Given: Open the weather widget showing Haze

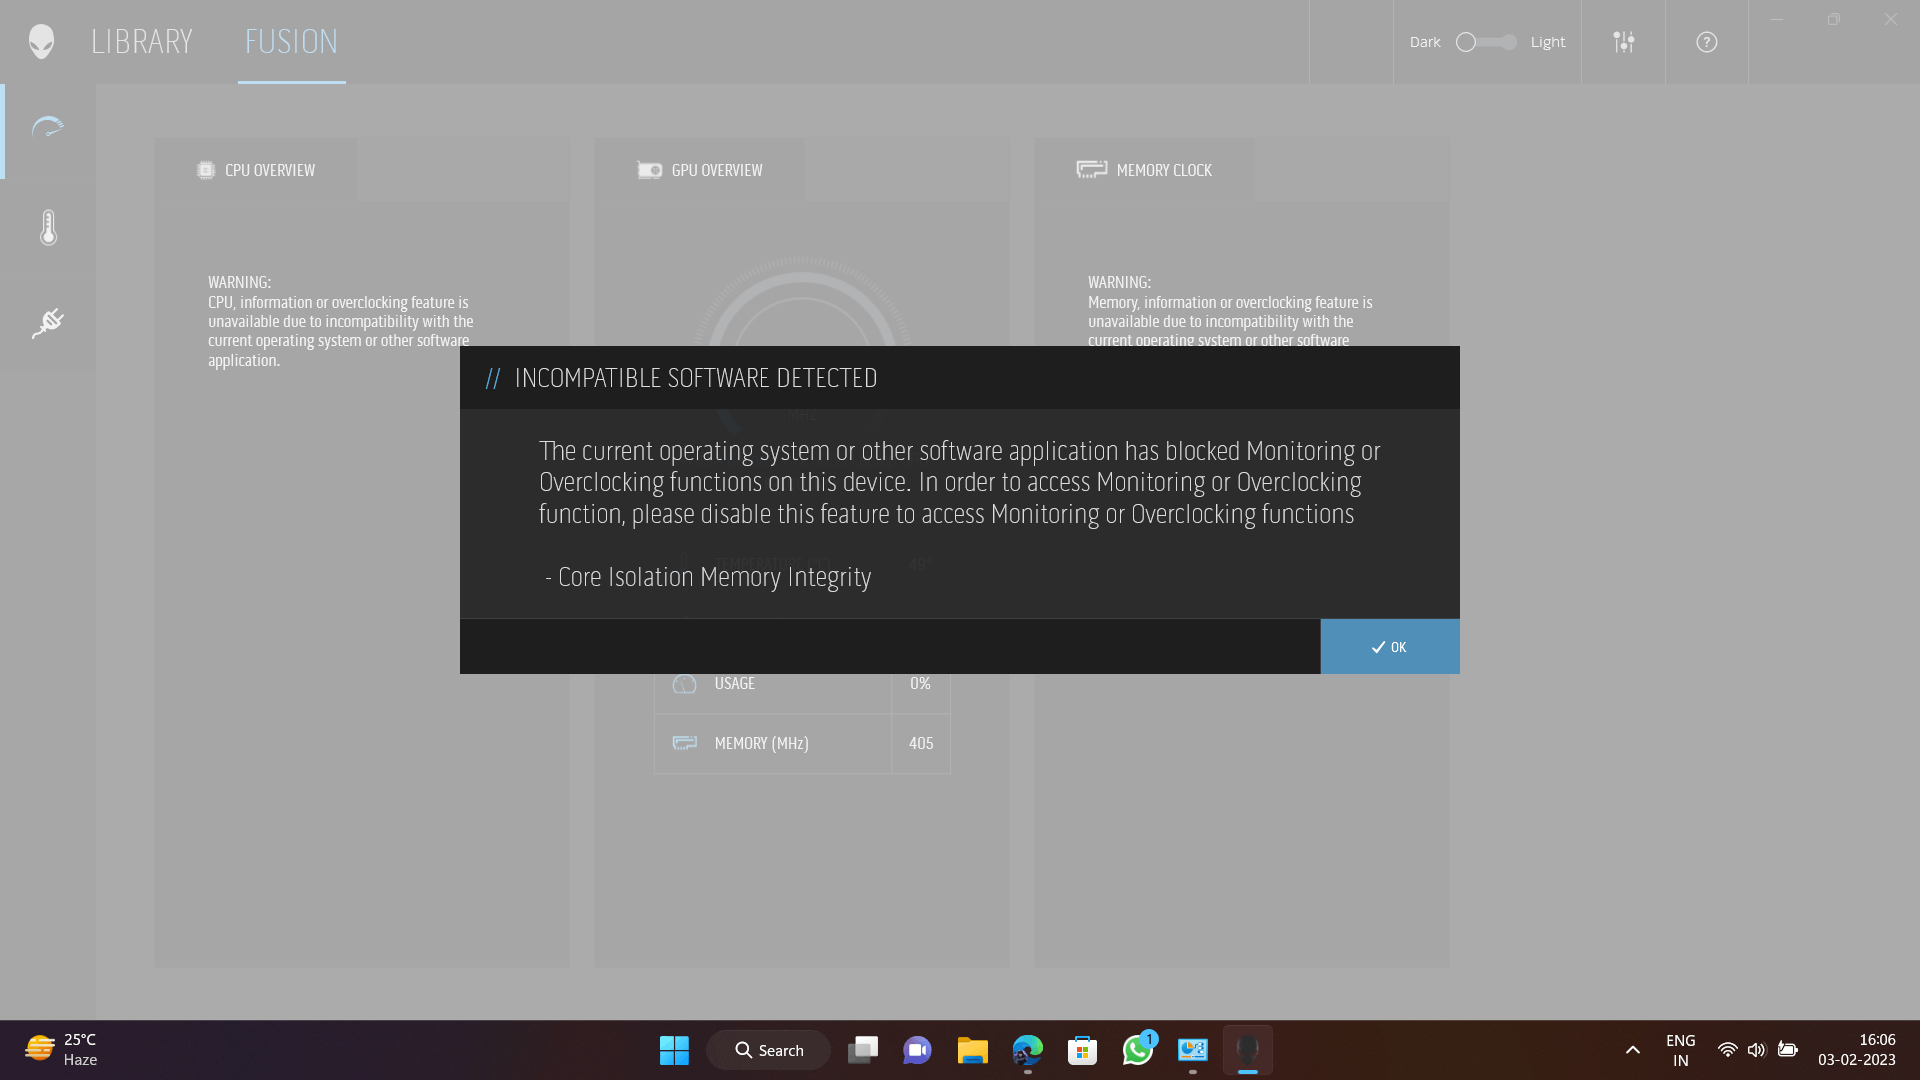Looking at the screenshot, I should [62, 1050].
